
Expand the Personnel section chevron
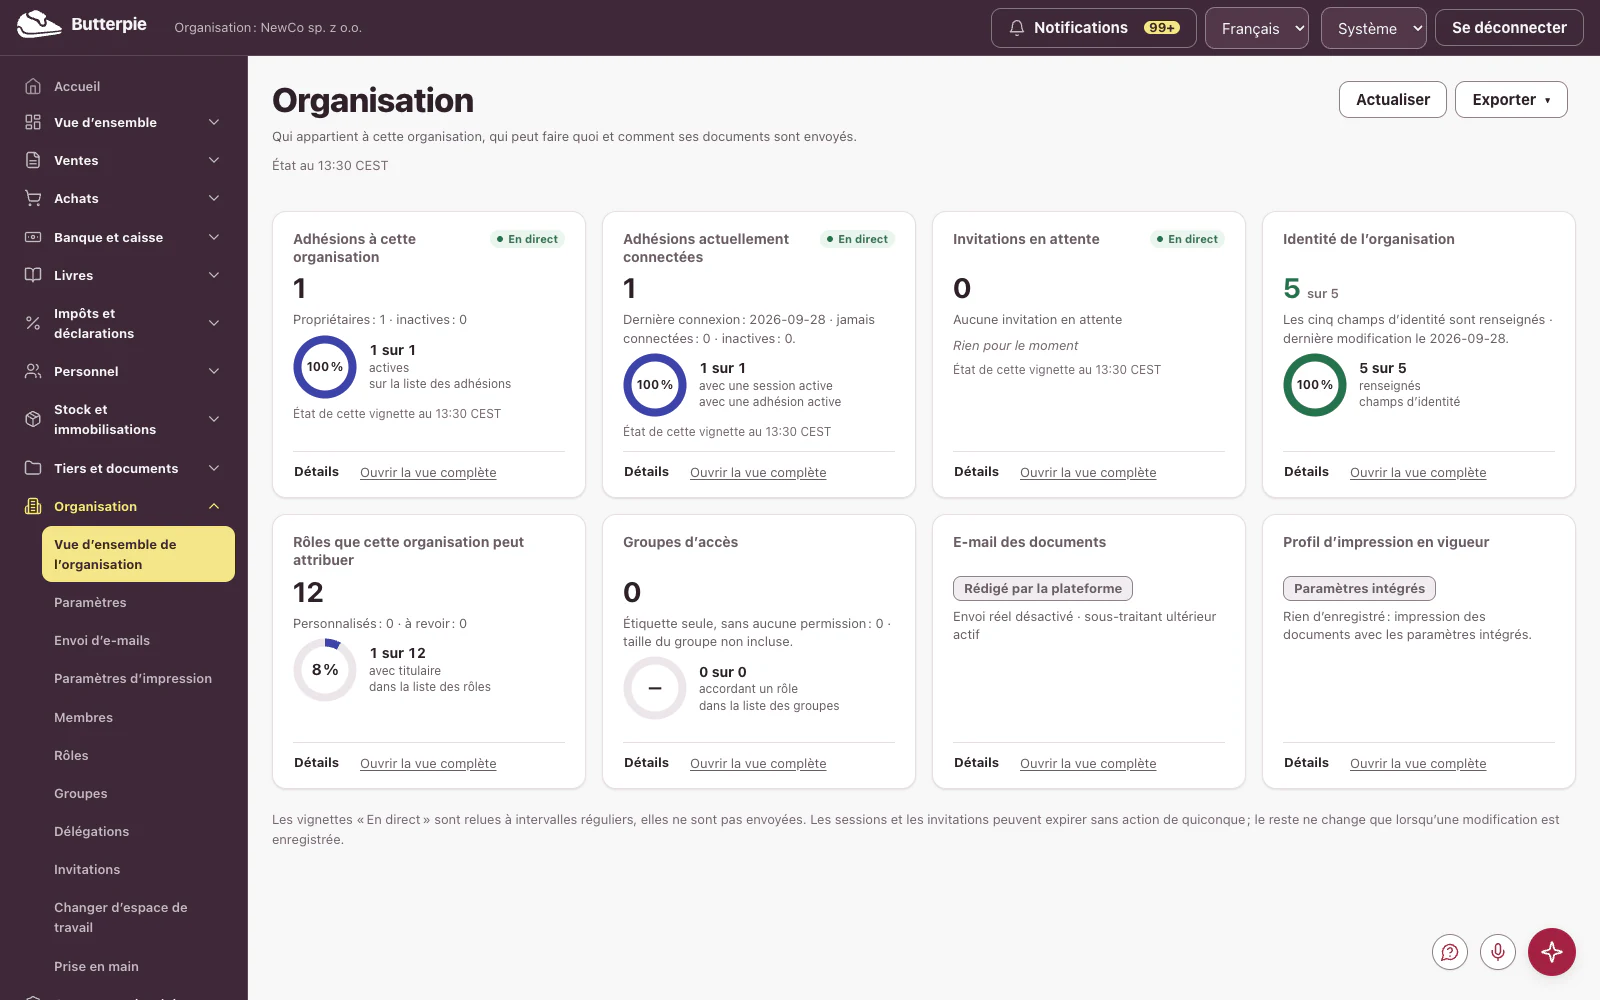pos(214,371)
